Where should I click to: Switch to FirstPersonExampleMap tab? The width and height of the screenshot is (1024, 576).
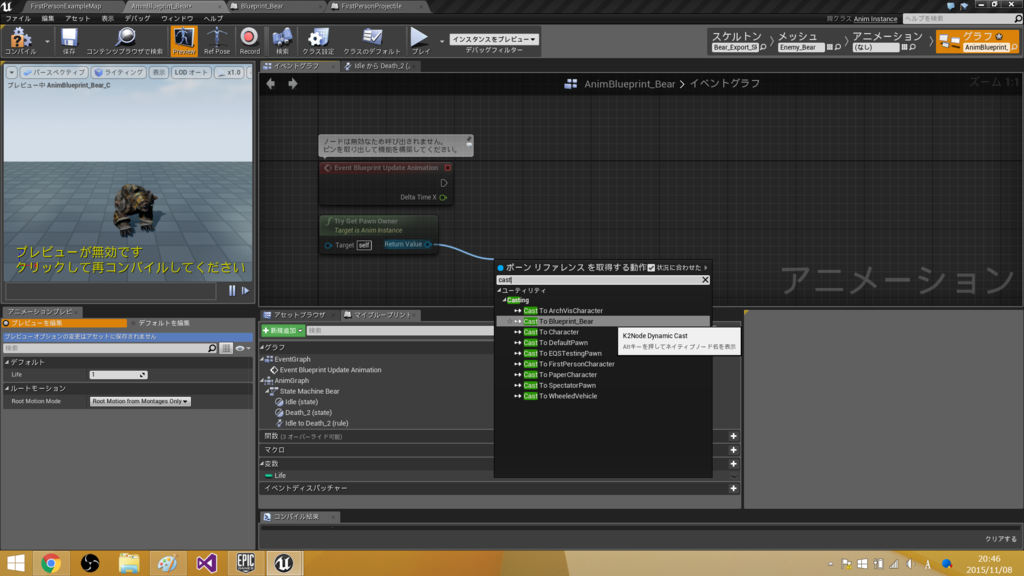tap(65, 6)
